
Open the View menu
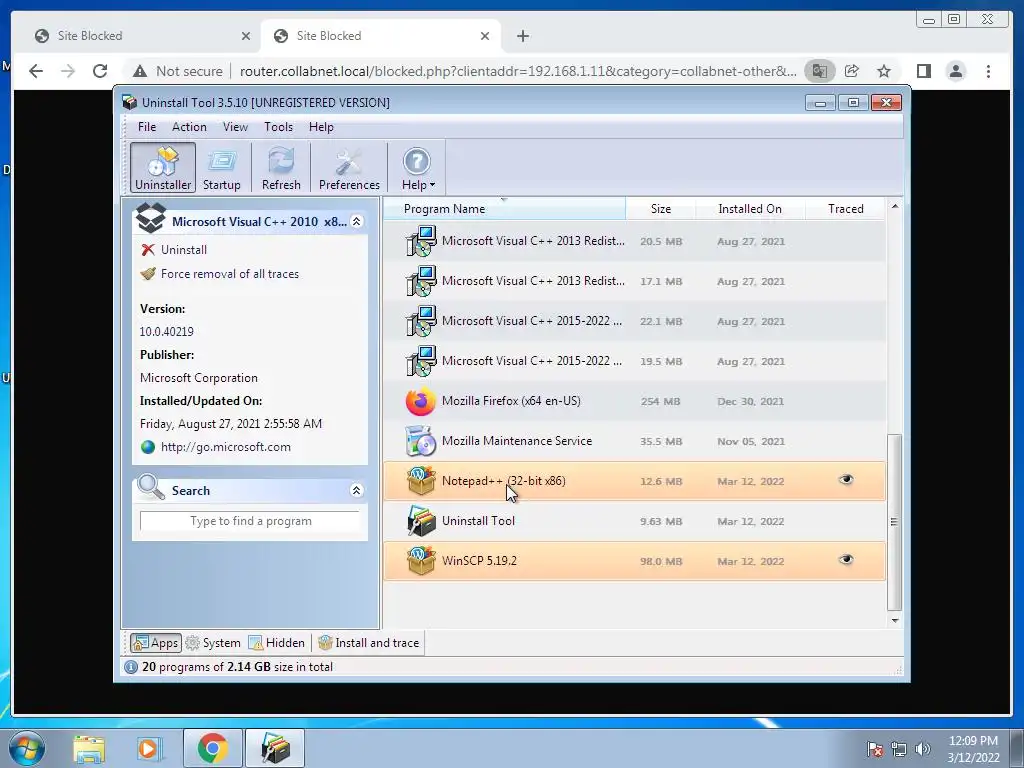pyautogui.click(x=235, y=127)
